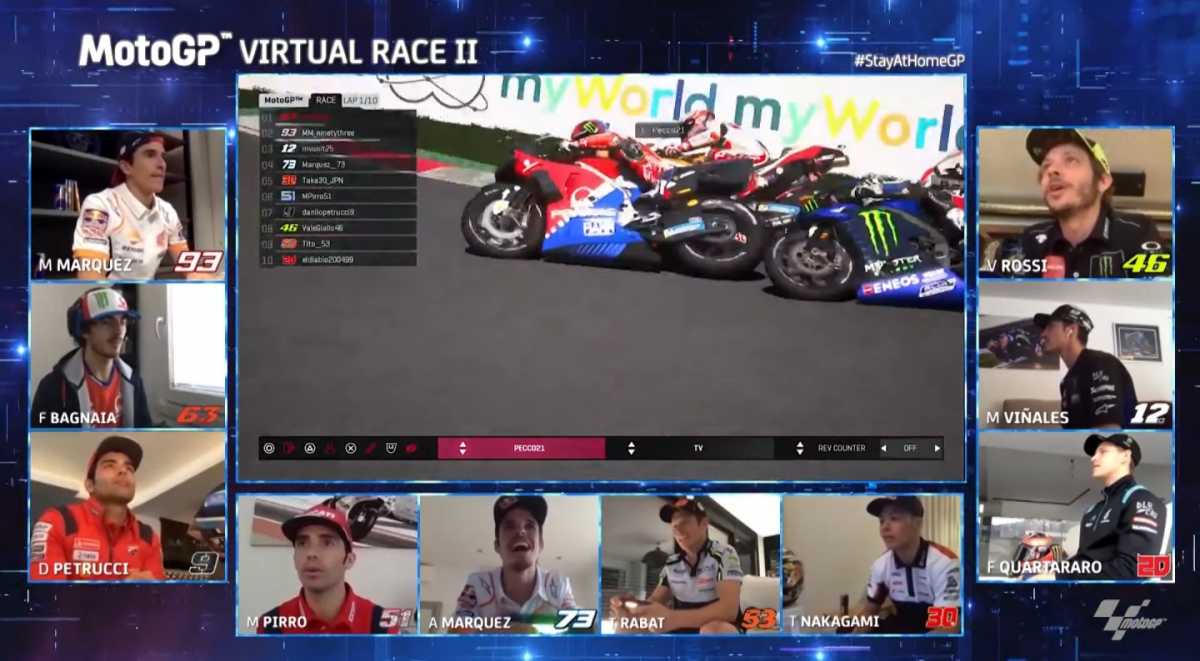This screenshot has height=661, width=1200.
Task: Open D Petrucci's webcam feed
Action: click(x=128, y=506)
